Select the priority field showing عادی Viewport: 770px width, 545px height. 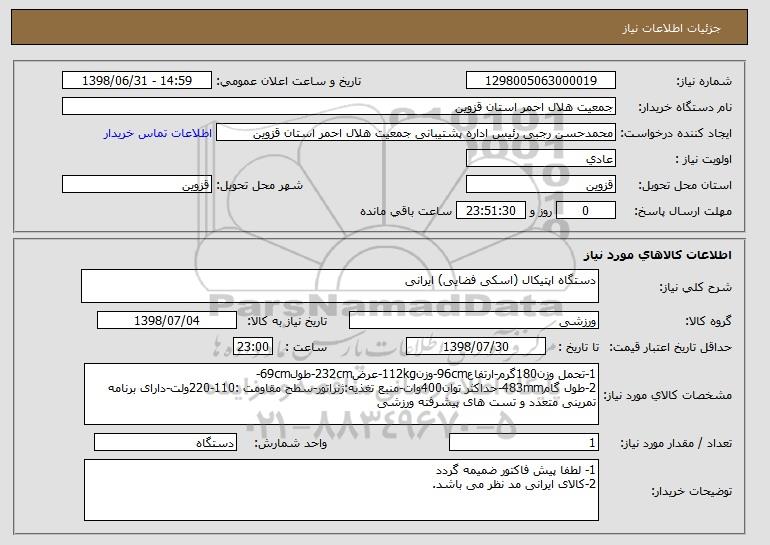[x=541, y=159]
